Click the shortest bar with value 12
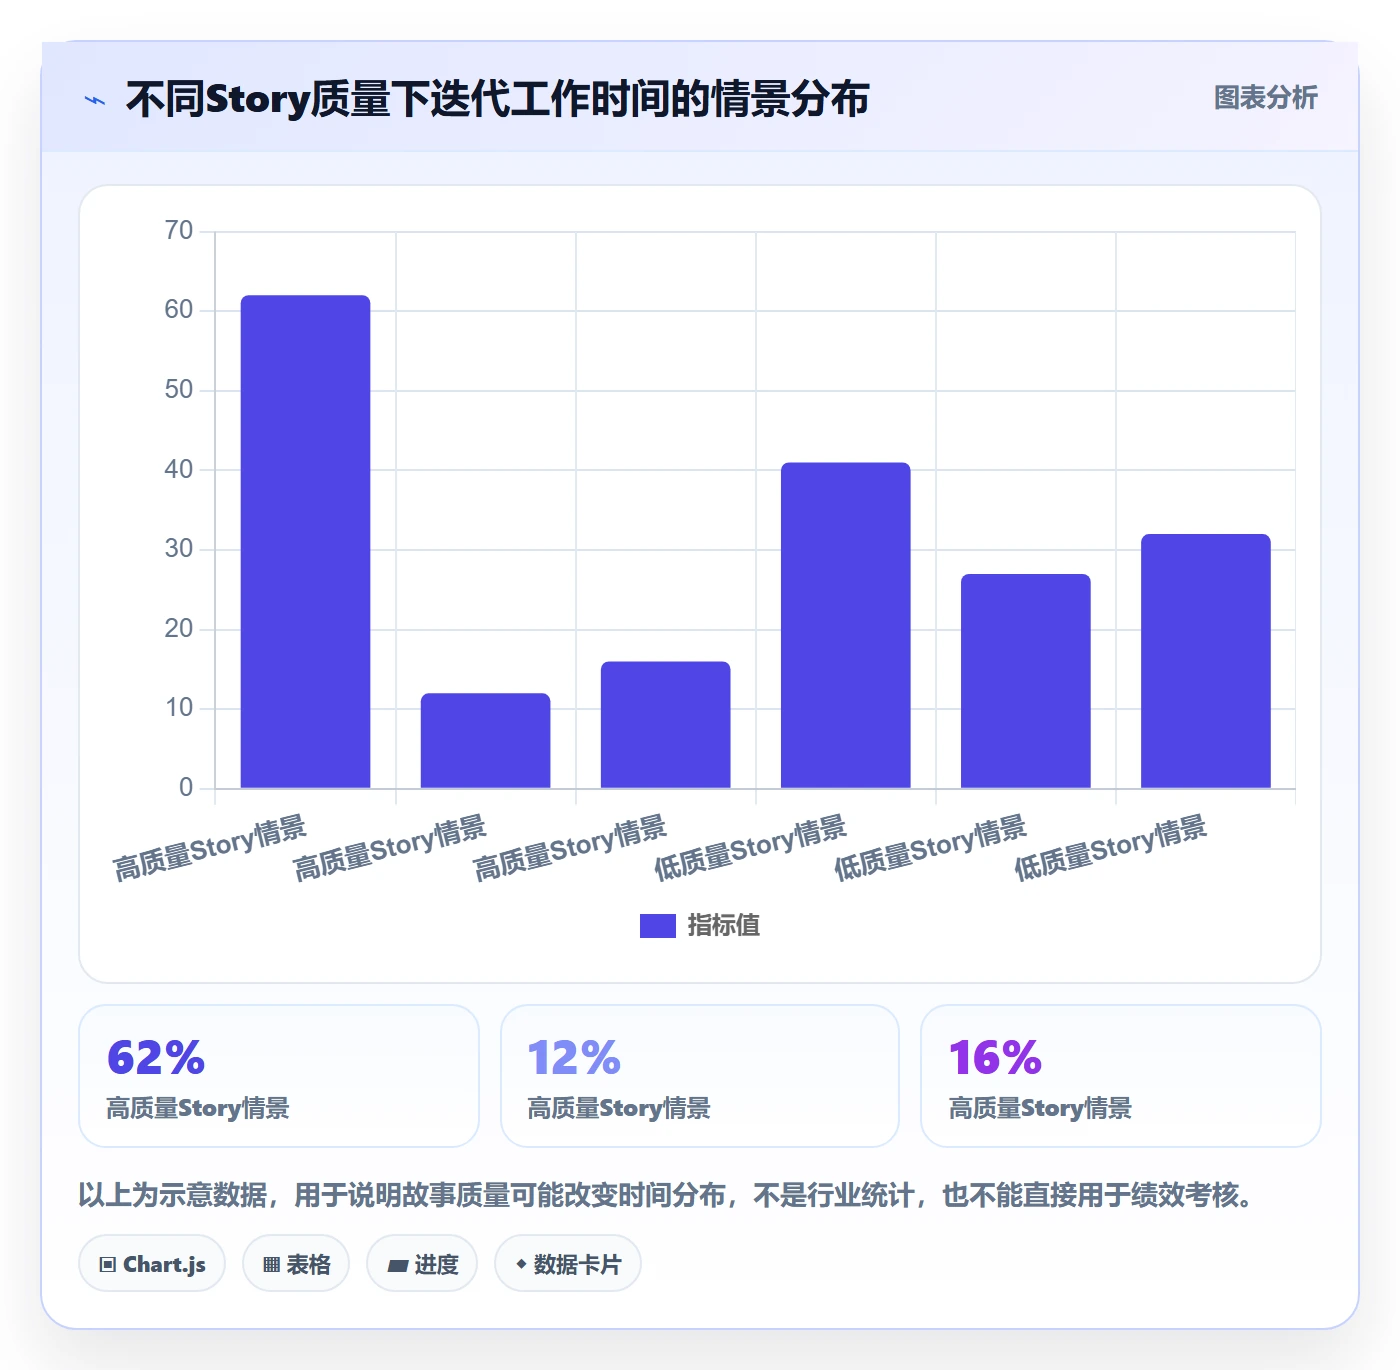1400x1370 pixels. point(486,740)
